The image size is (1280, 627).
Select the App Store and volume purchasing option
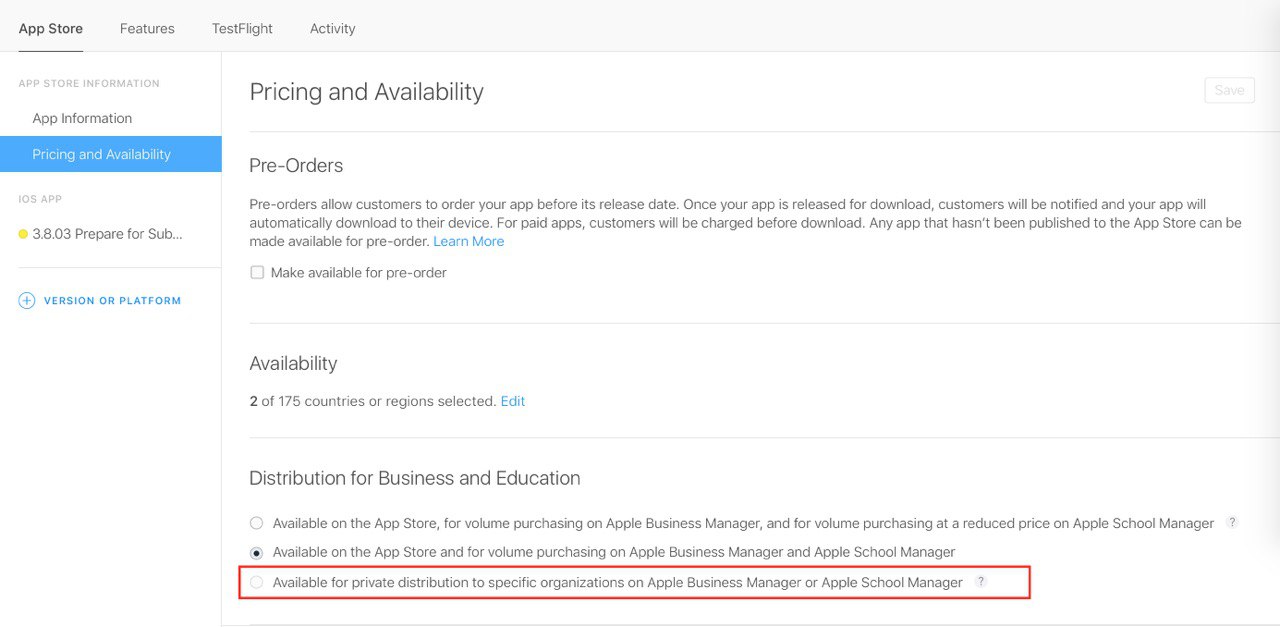tap(257, 552)
